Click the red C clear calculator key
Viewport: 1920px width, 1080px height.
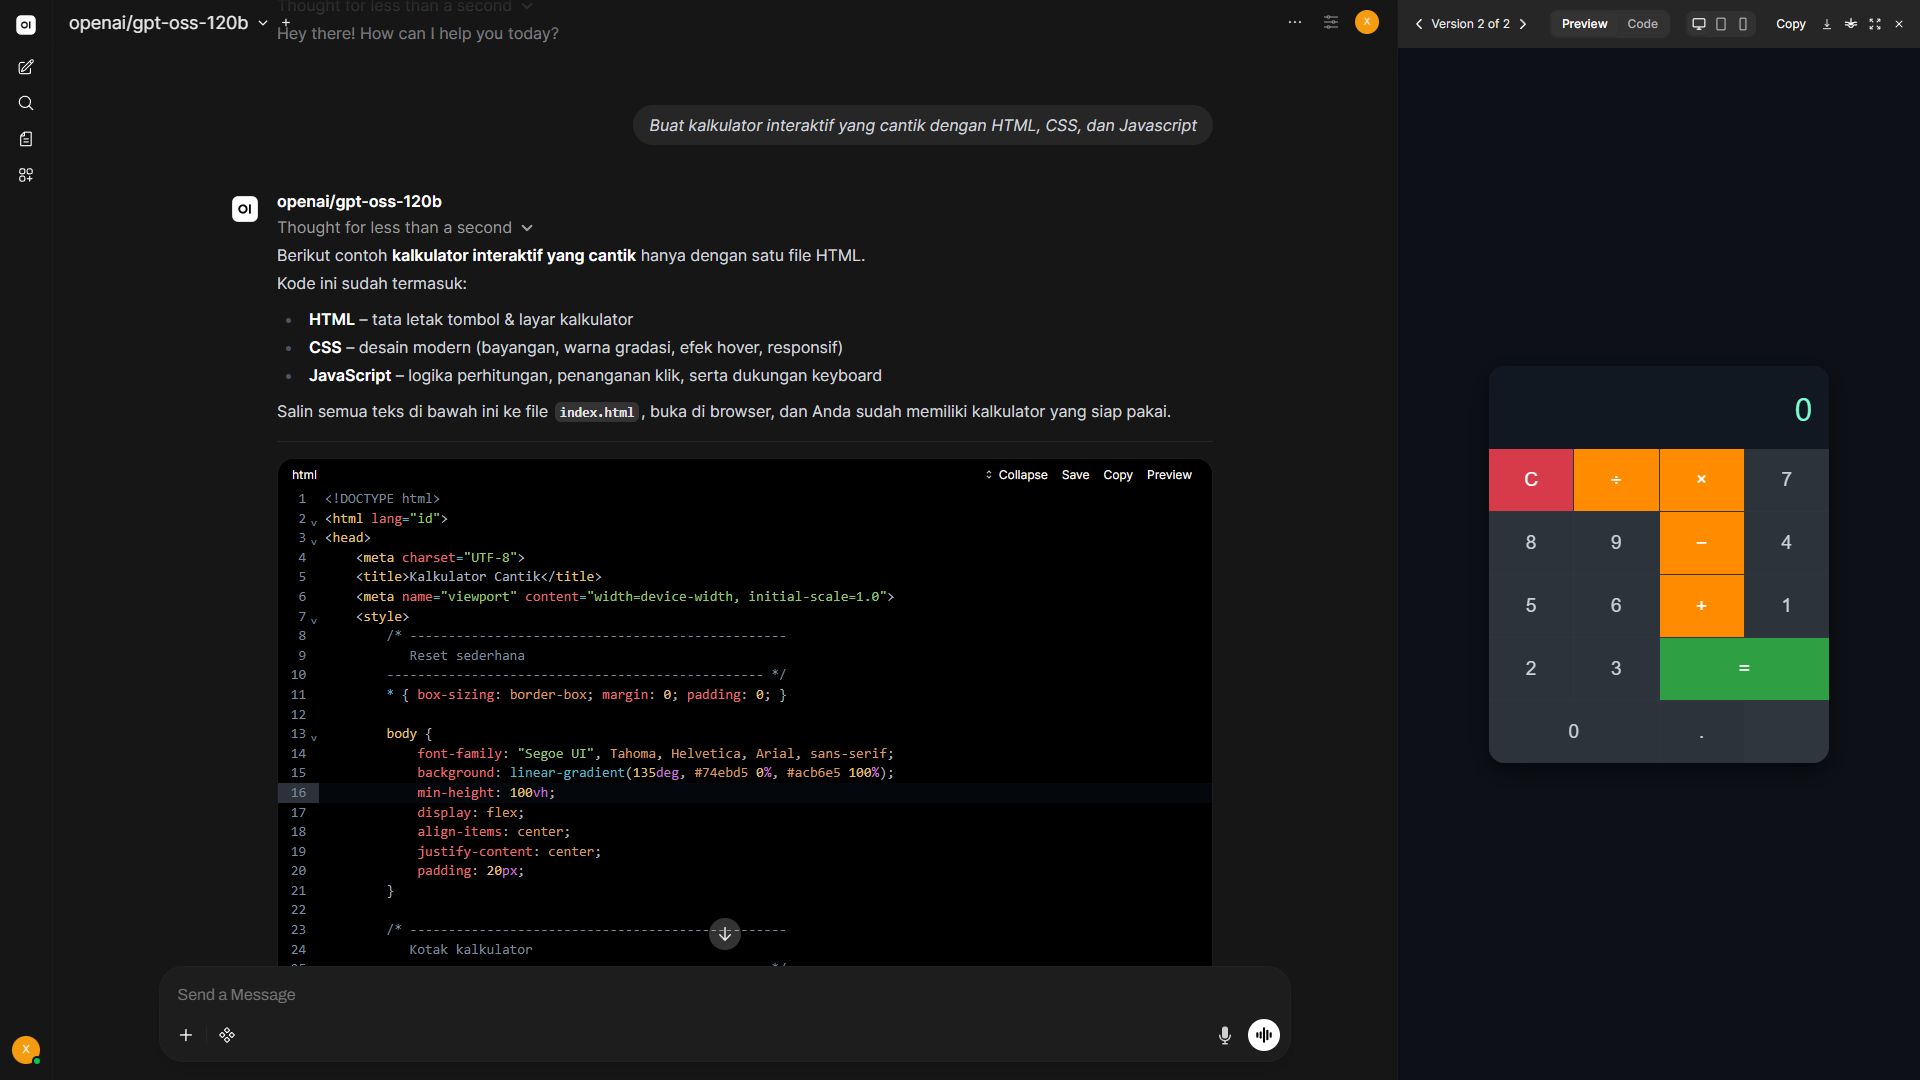pos(1531,480)
